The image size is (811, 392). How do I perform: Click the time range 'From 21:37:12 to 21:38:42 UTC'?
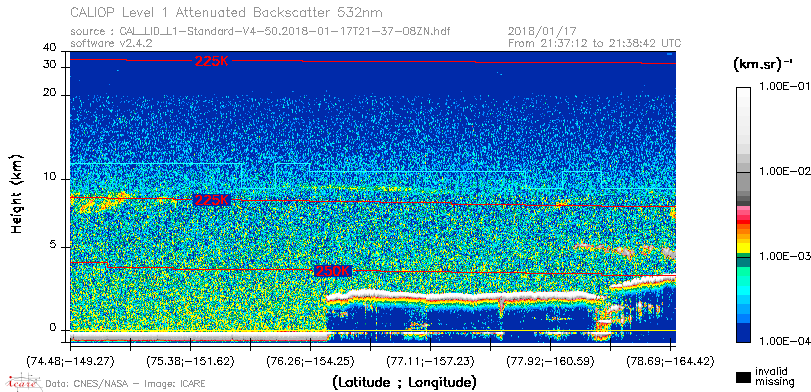pos(595,43)
